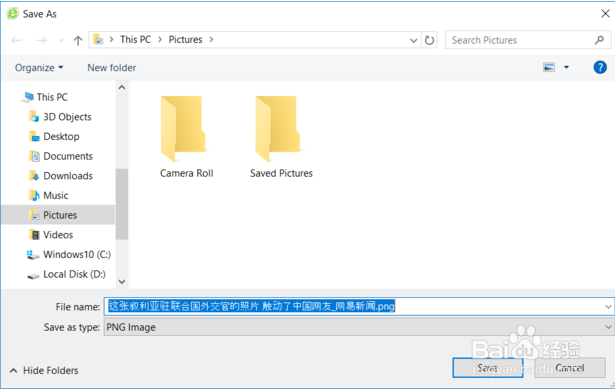Click the Cancel button
This screenshot has width=615, height=390.
pos(570,368)
